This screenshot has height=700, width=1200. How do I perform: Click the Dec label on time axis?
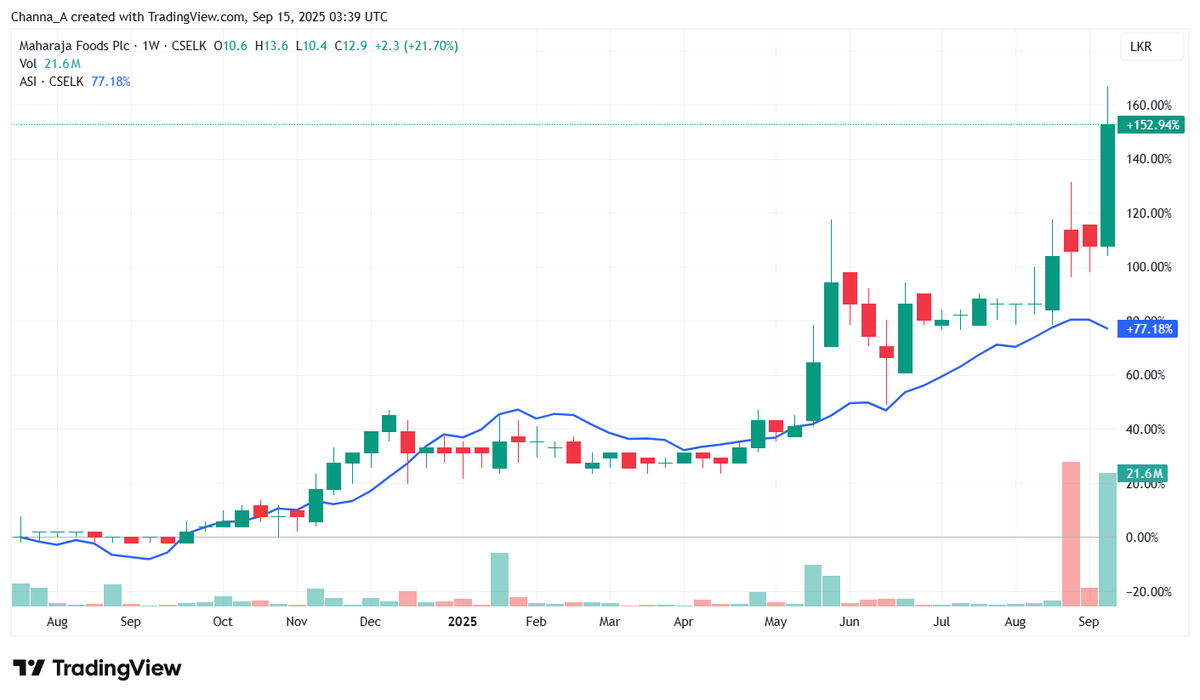pos(370,621)
